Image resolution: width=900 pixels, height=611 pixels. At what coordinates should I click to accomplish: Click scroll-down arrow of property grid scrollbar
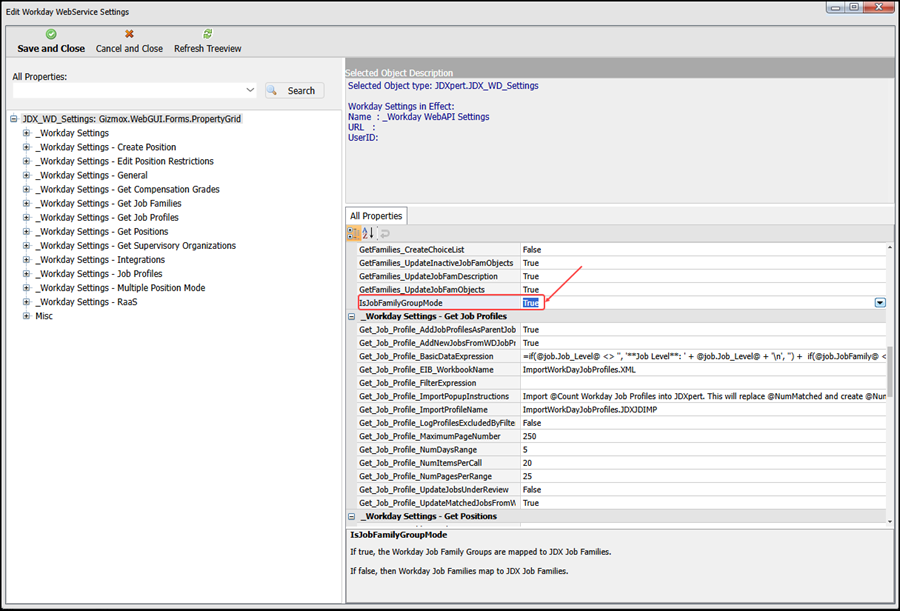coord(890,521)
